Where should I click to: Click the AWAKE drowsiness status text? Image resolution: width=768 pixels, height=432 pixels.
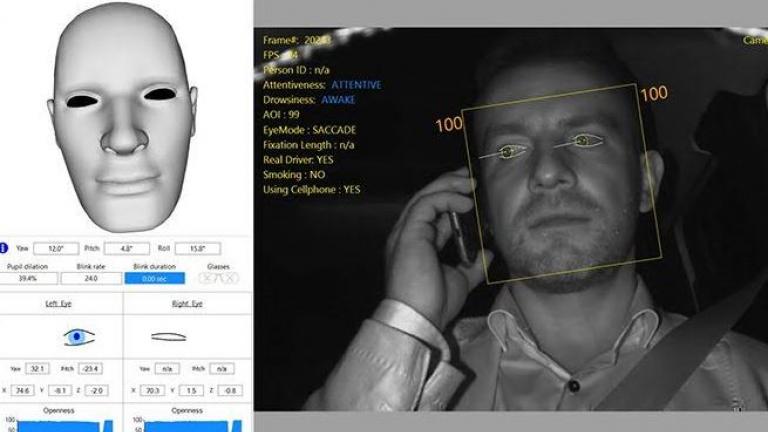click(x=338, y=101)
